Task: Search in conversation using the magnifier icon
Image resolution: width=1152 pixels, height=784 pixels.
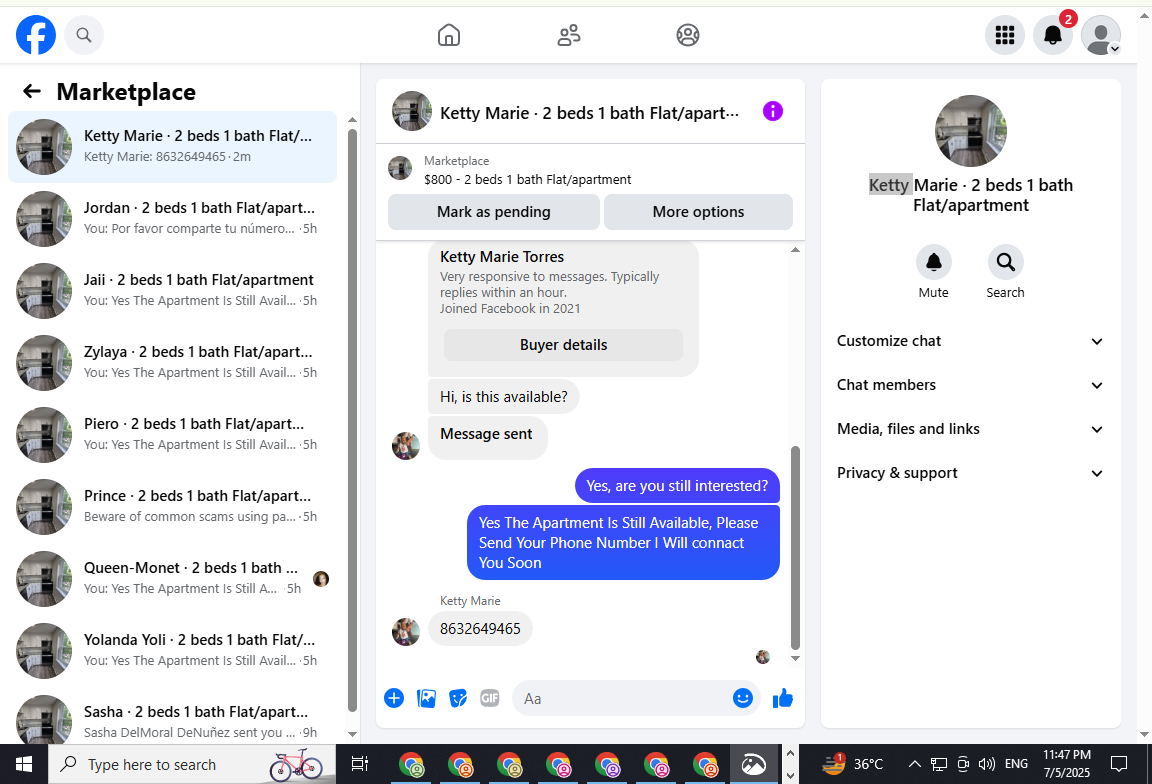Action: pyautogui.click(x=1005, y=262)
